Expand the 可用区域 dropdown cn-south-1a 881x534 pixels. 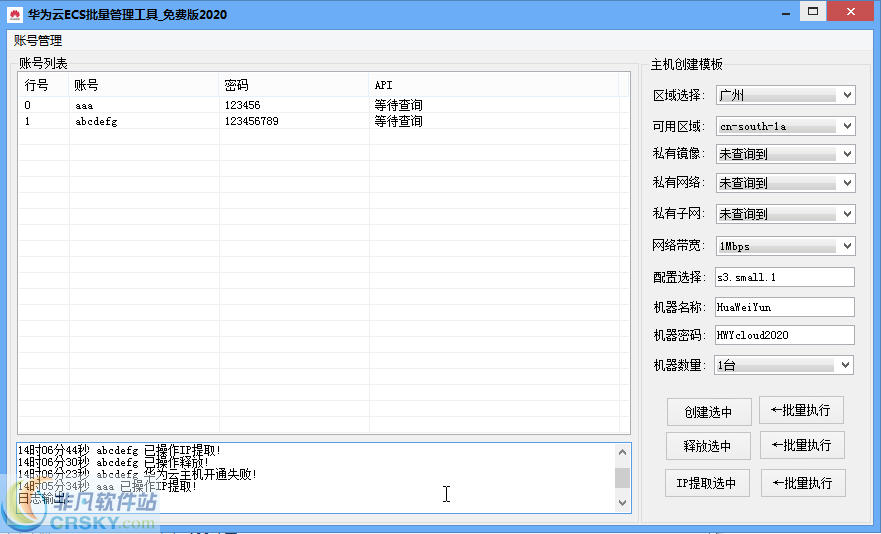click(785, 126)
